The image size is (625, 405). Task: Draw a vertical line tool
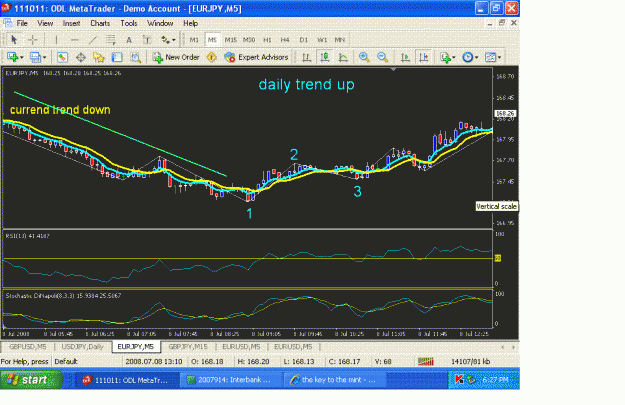(x=56, y=39)
